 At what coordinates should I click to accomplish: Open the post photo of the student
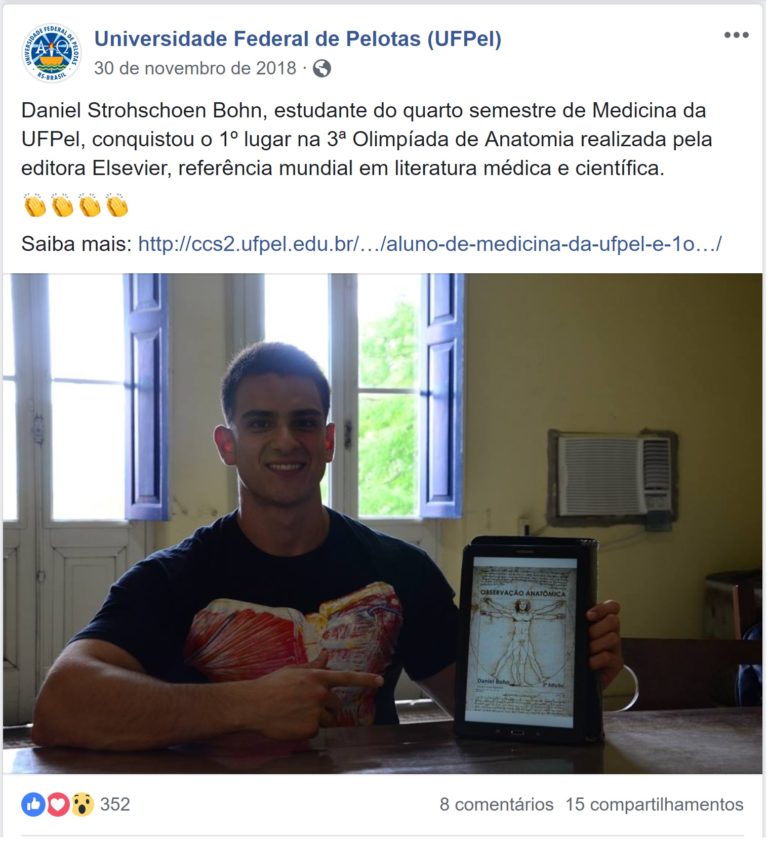pyautogui.click(x=383, y=523)
